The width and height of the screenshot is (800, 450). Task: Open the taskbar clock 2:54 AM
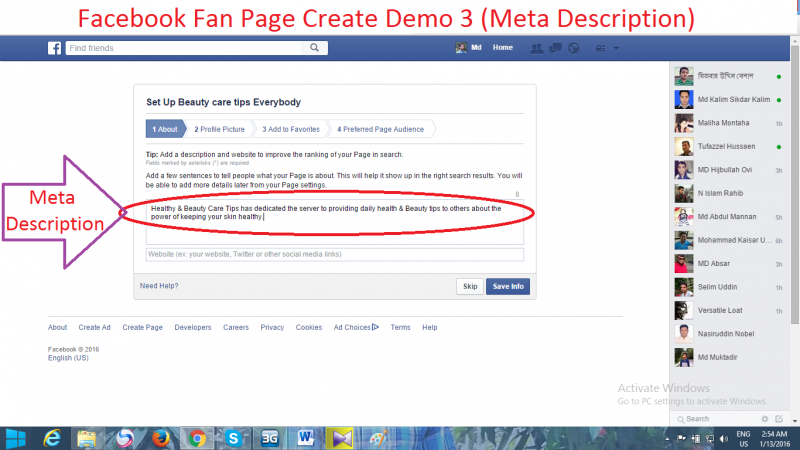tap(774, 439)
